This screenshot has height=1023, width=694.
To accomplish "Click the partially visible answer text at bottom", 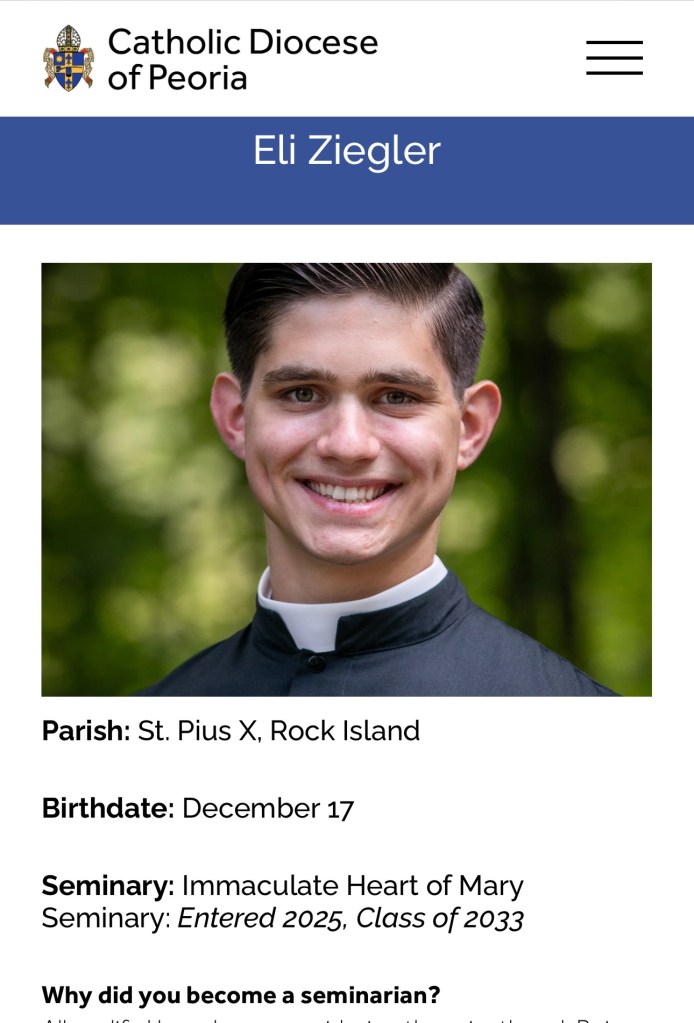I will (x=346, y=1019).
